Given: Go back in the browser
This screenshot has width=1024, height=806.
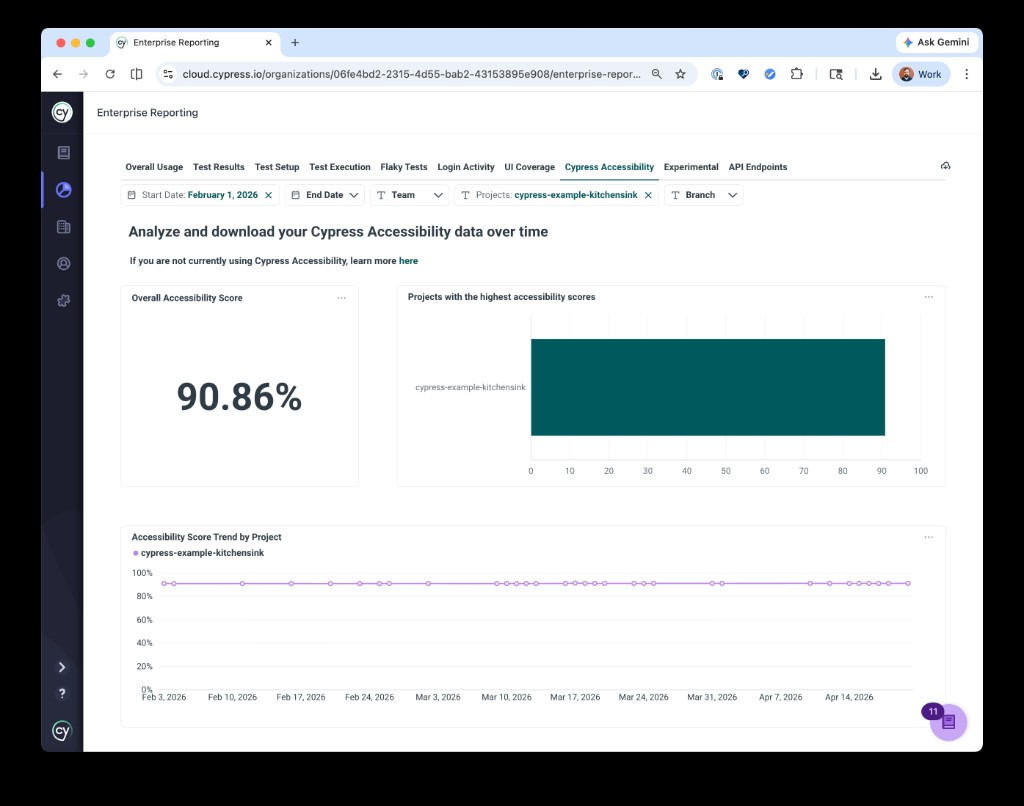Looking at the screenshot, I should coord(57,74).
